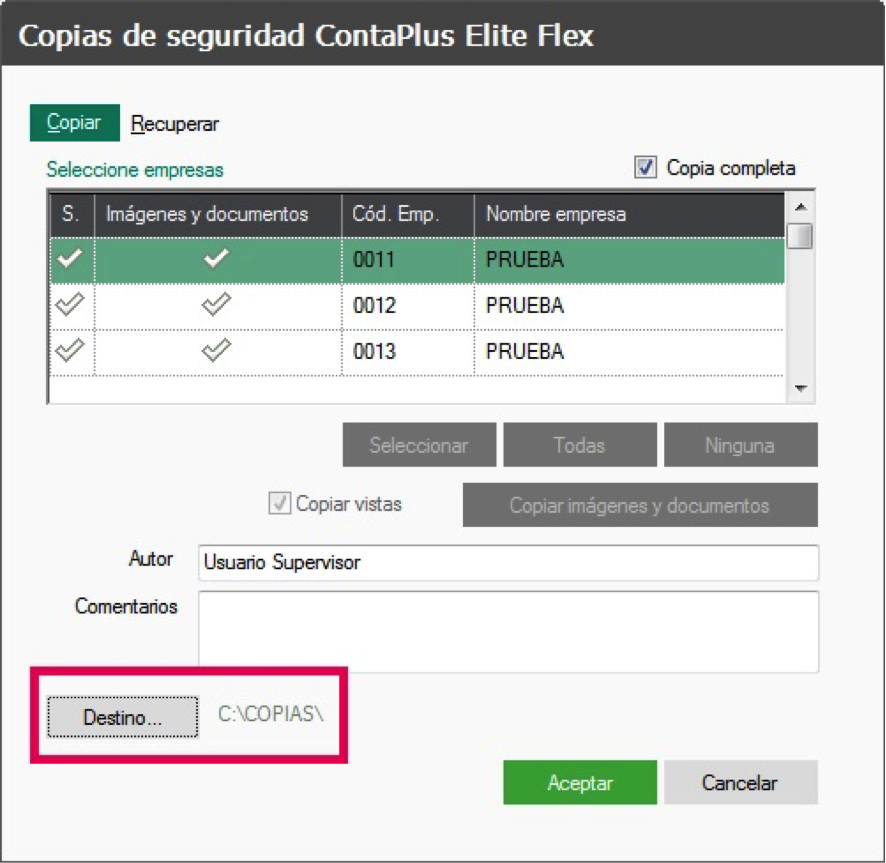Click the Imágenes y documentos column header
This screenshot has height=863, width=886.
(218, 214)
